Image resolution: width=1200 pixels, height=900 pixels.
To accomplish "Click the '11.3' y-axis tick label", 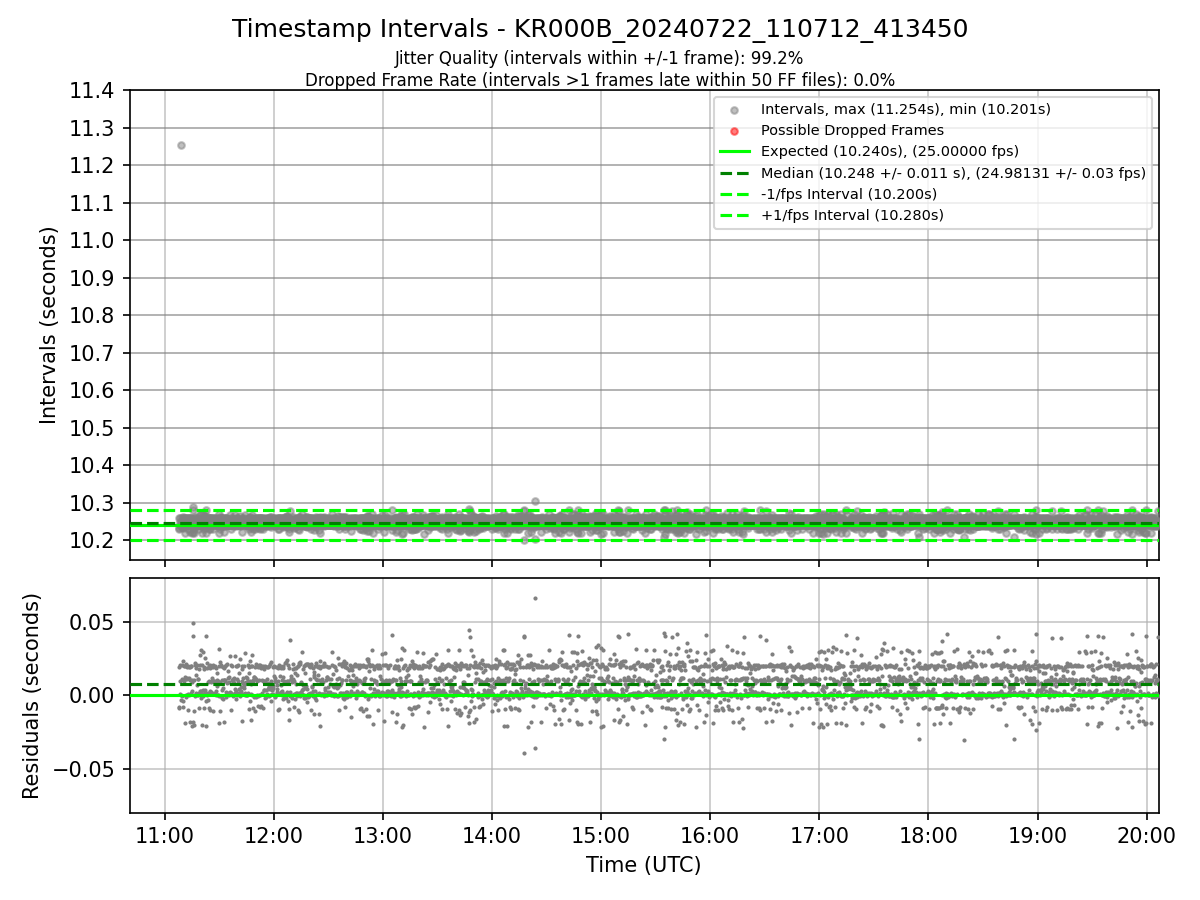I will pyautogui.click(x=91, y=128).
